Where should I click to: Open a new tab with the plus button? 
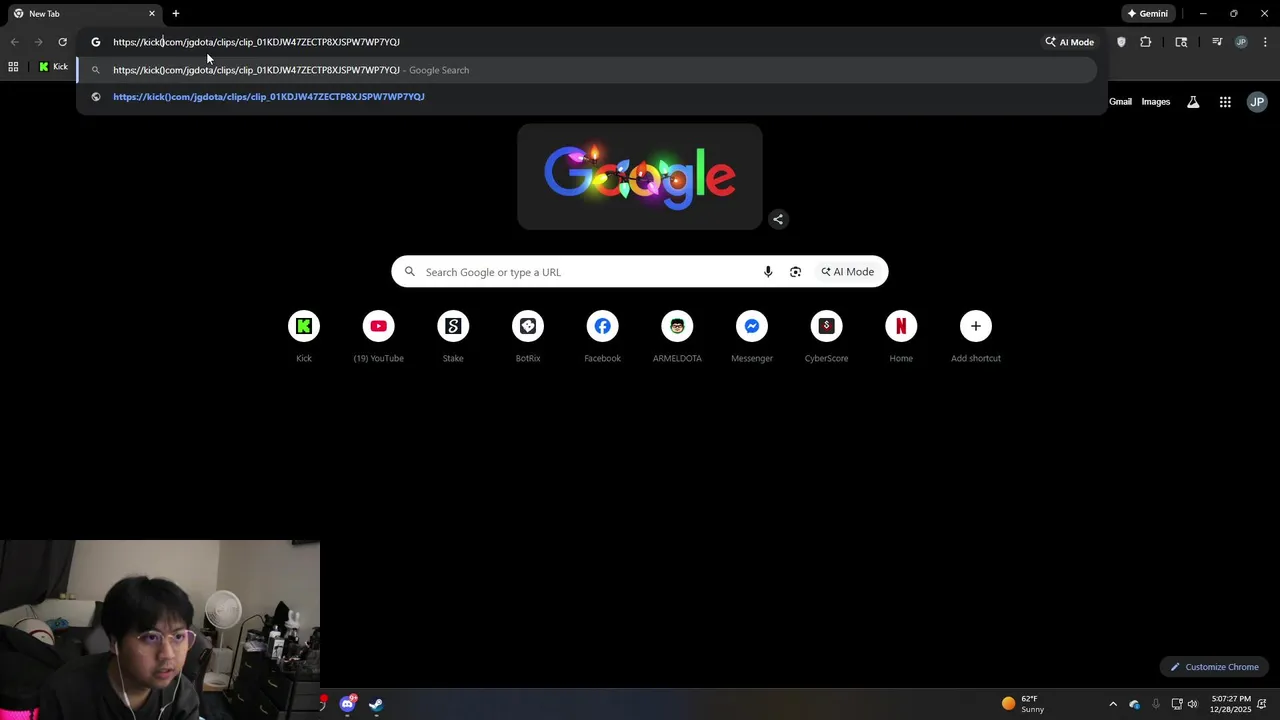[176, 14]
